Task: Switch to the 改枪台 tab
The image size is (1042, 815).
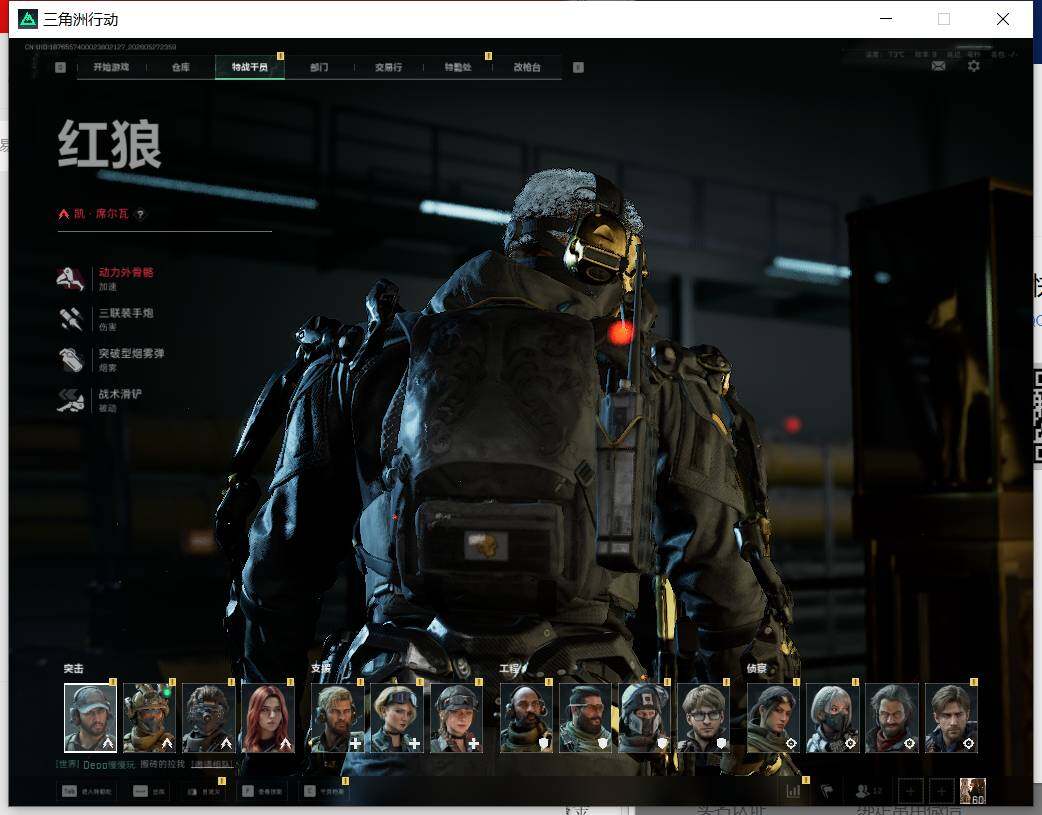Action: 527,67
